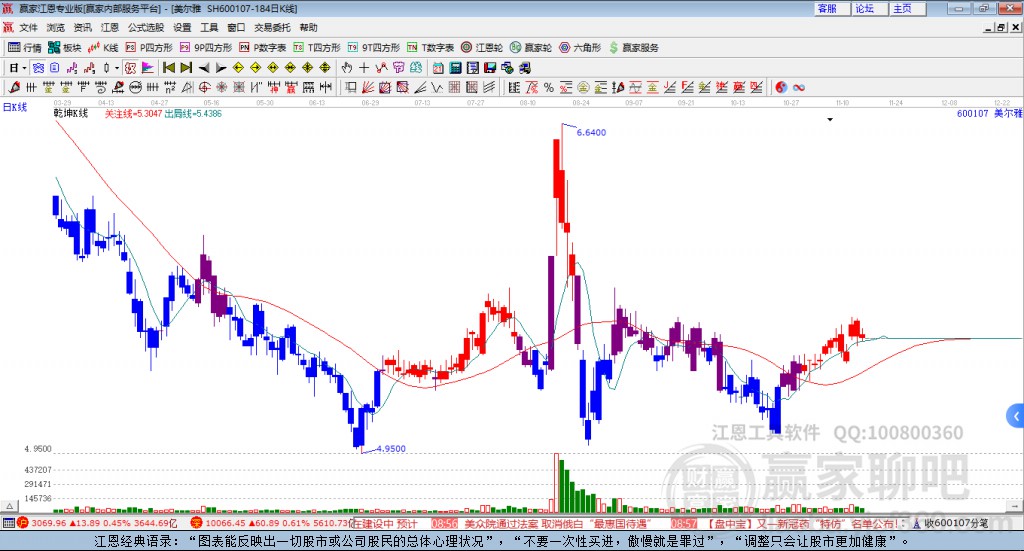
Task: Click the 收600107分笔 status button
Action: tap(952, 523)
